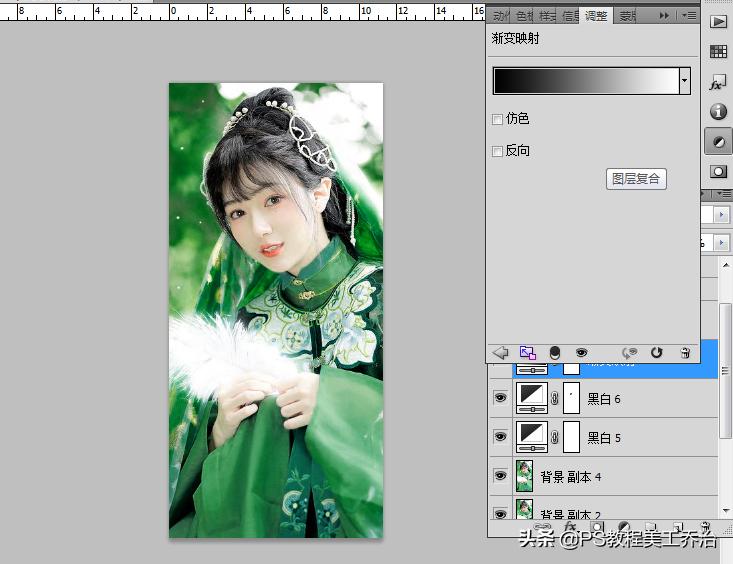Select the 黑白 5 layer mask thumbnail
This screenshot has height=564, width=733.
[x=571, y=437]
